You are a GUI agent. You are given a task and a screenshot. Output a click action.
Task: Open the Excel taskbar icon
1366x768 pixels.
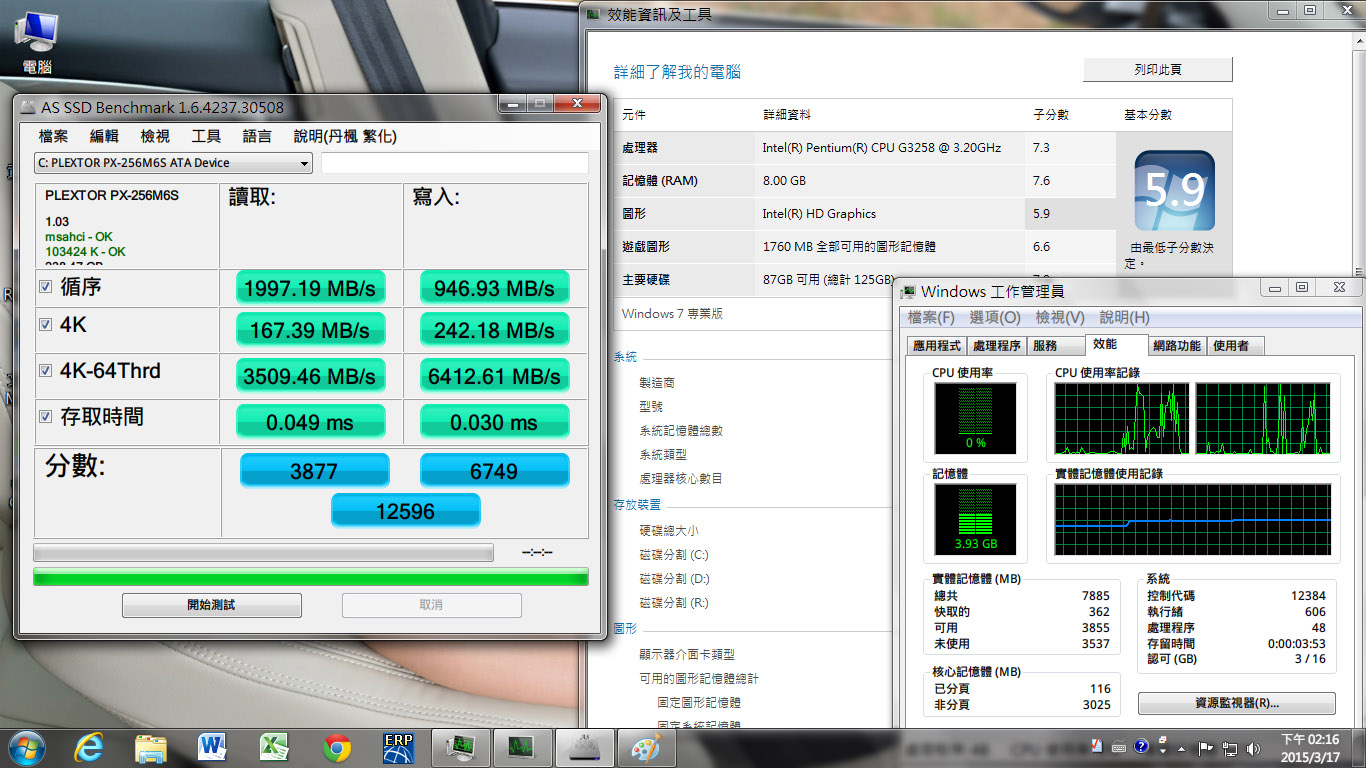tap(274, 747)
